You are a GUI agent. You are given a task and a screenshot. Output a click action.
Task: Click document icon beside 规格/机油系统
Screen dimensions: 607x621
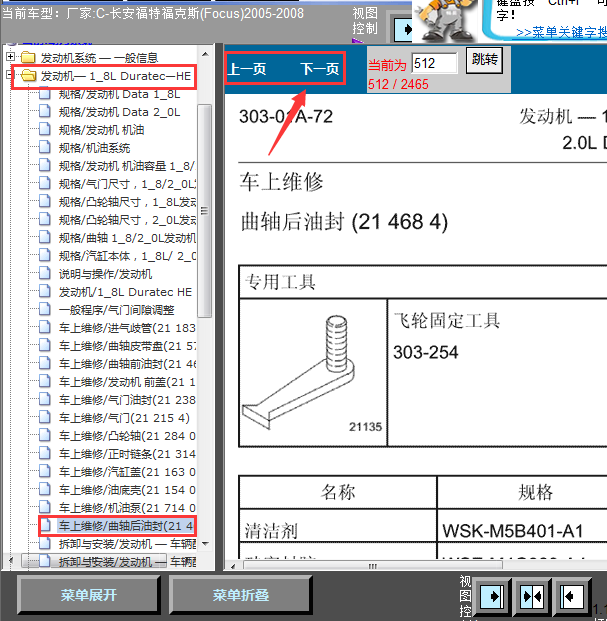pyautogui.click(x=45, y=147)
